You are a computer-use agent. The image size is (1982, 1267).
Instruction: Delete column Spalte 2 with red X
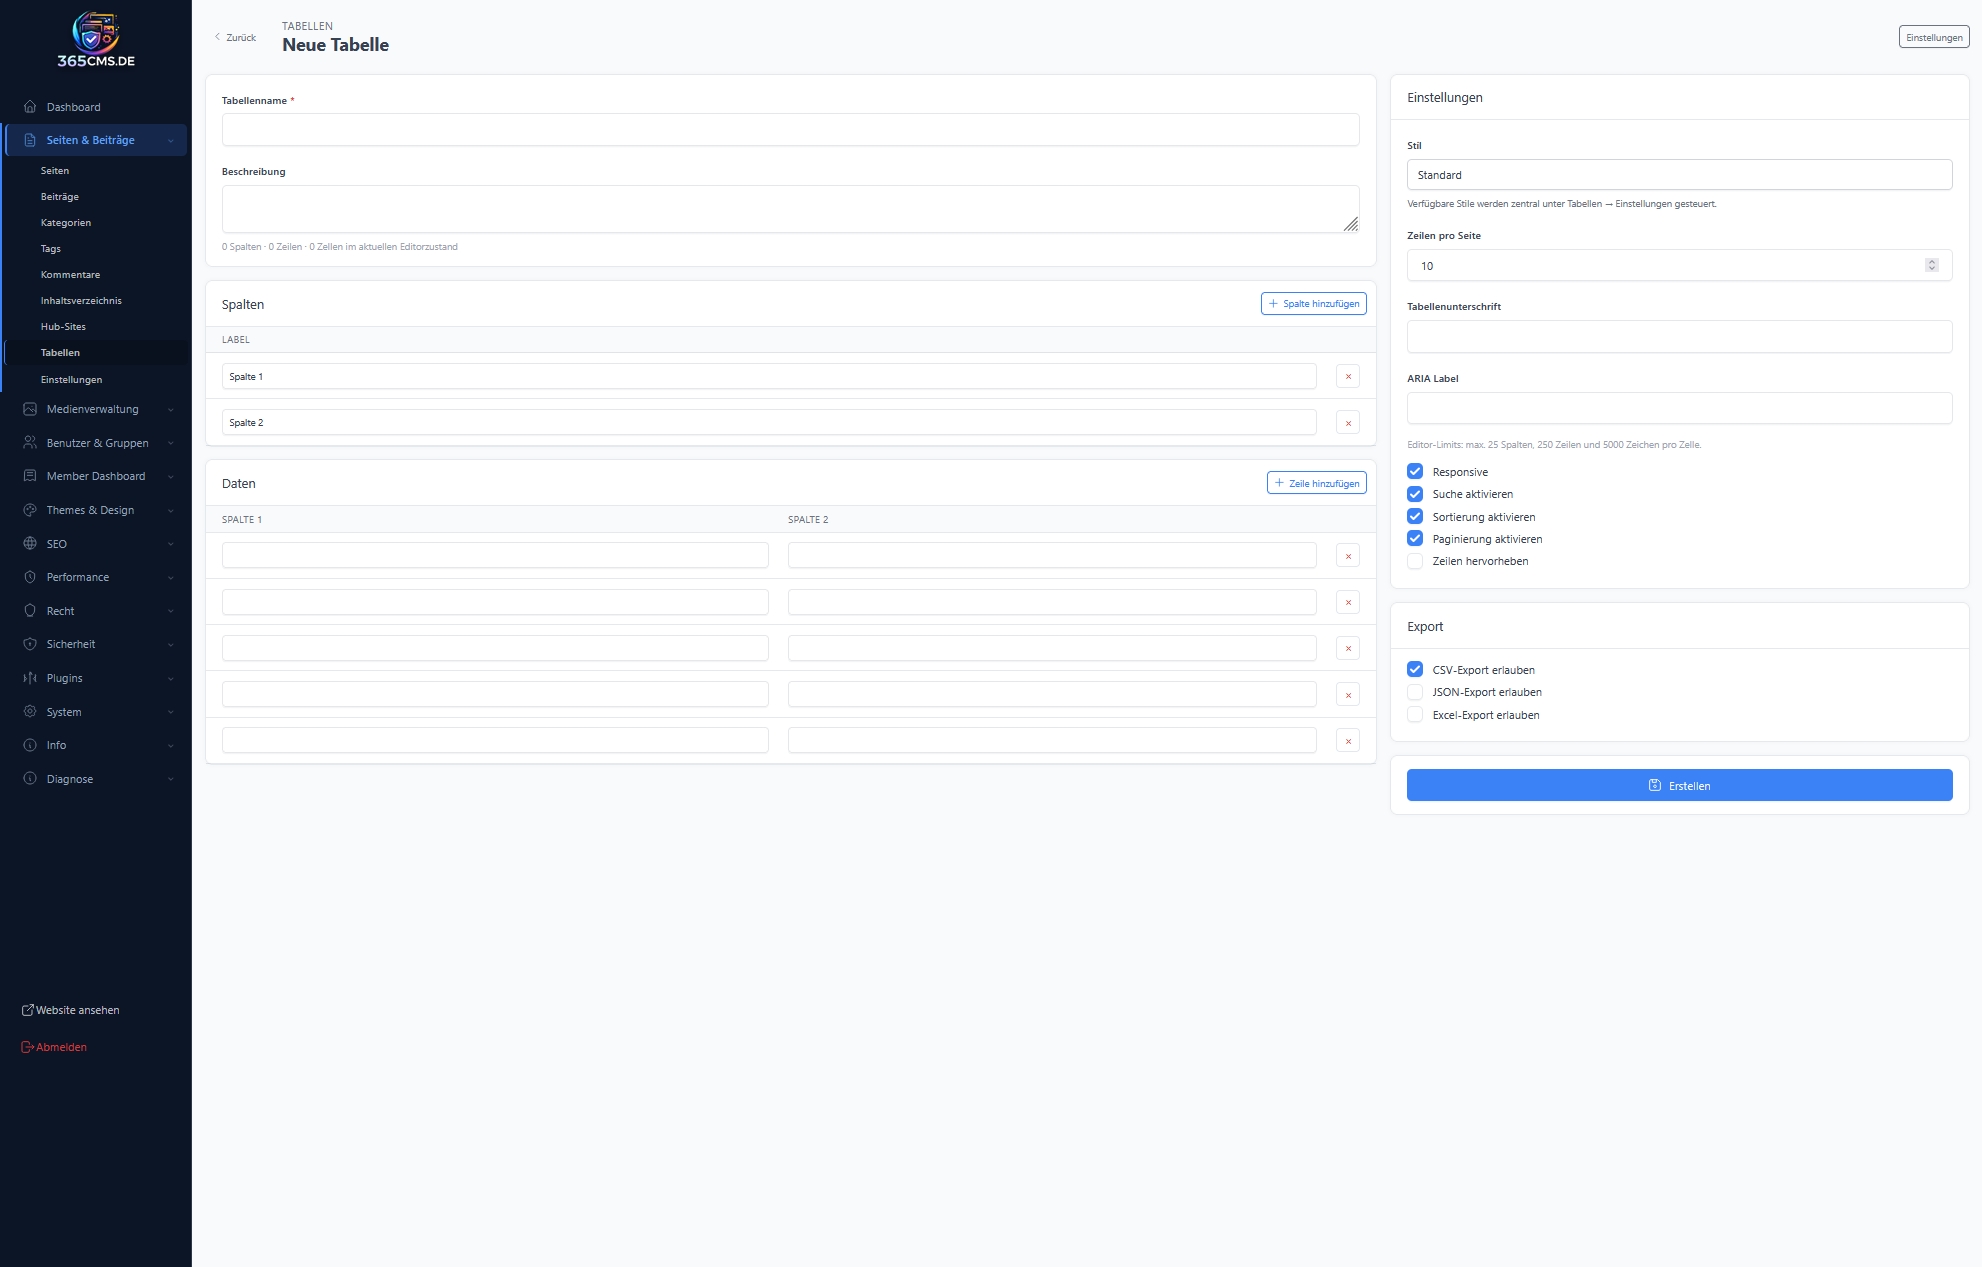(1348, 423)
